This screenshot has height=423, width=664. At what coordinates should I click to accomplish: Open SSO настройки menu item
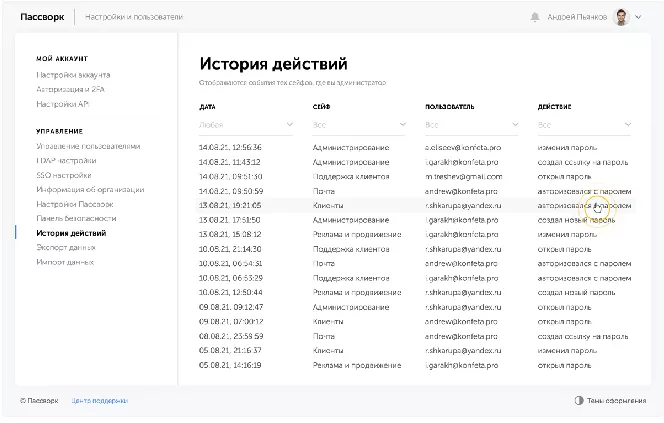coord(64,175)
